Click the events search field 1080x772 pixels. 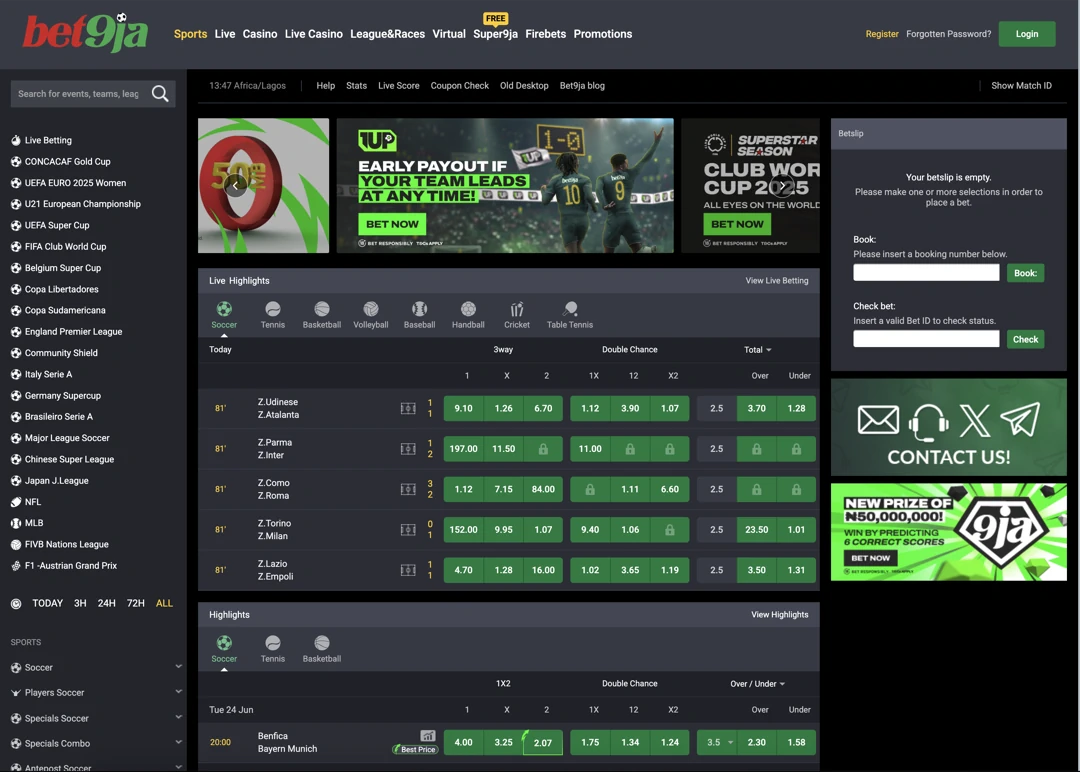tap(80, 94)
